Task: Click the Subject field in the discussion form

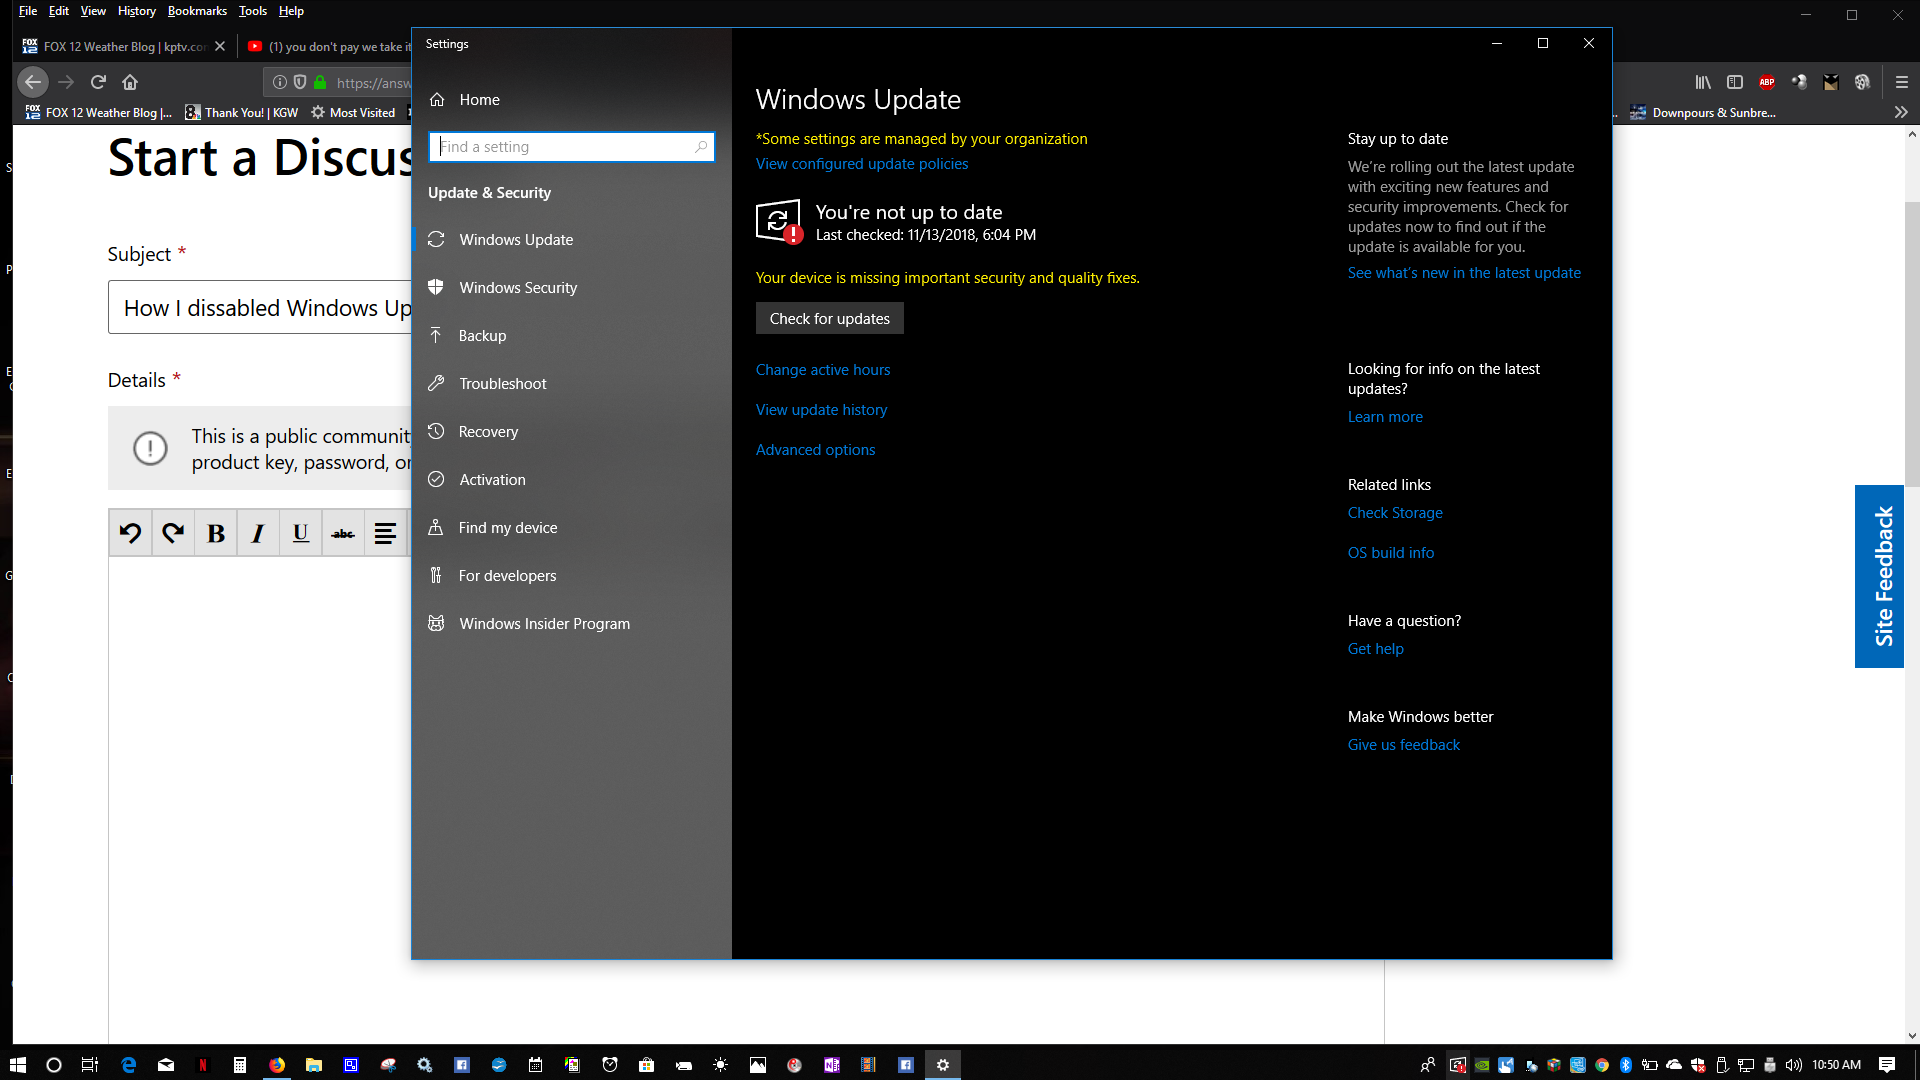Action: [260, 307]
